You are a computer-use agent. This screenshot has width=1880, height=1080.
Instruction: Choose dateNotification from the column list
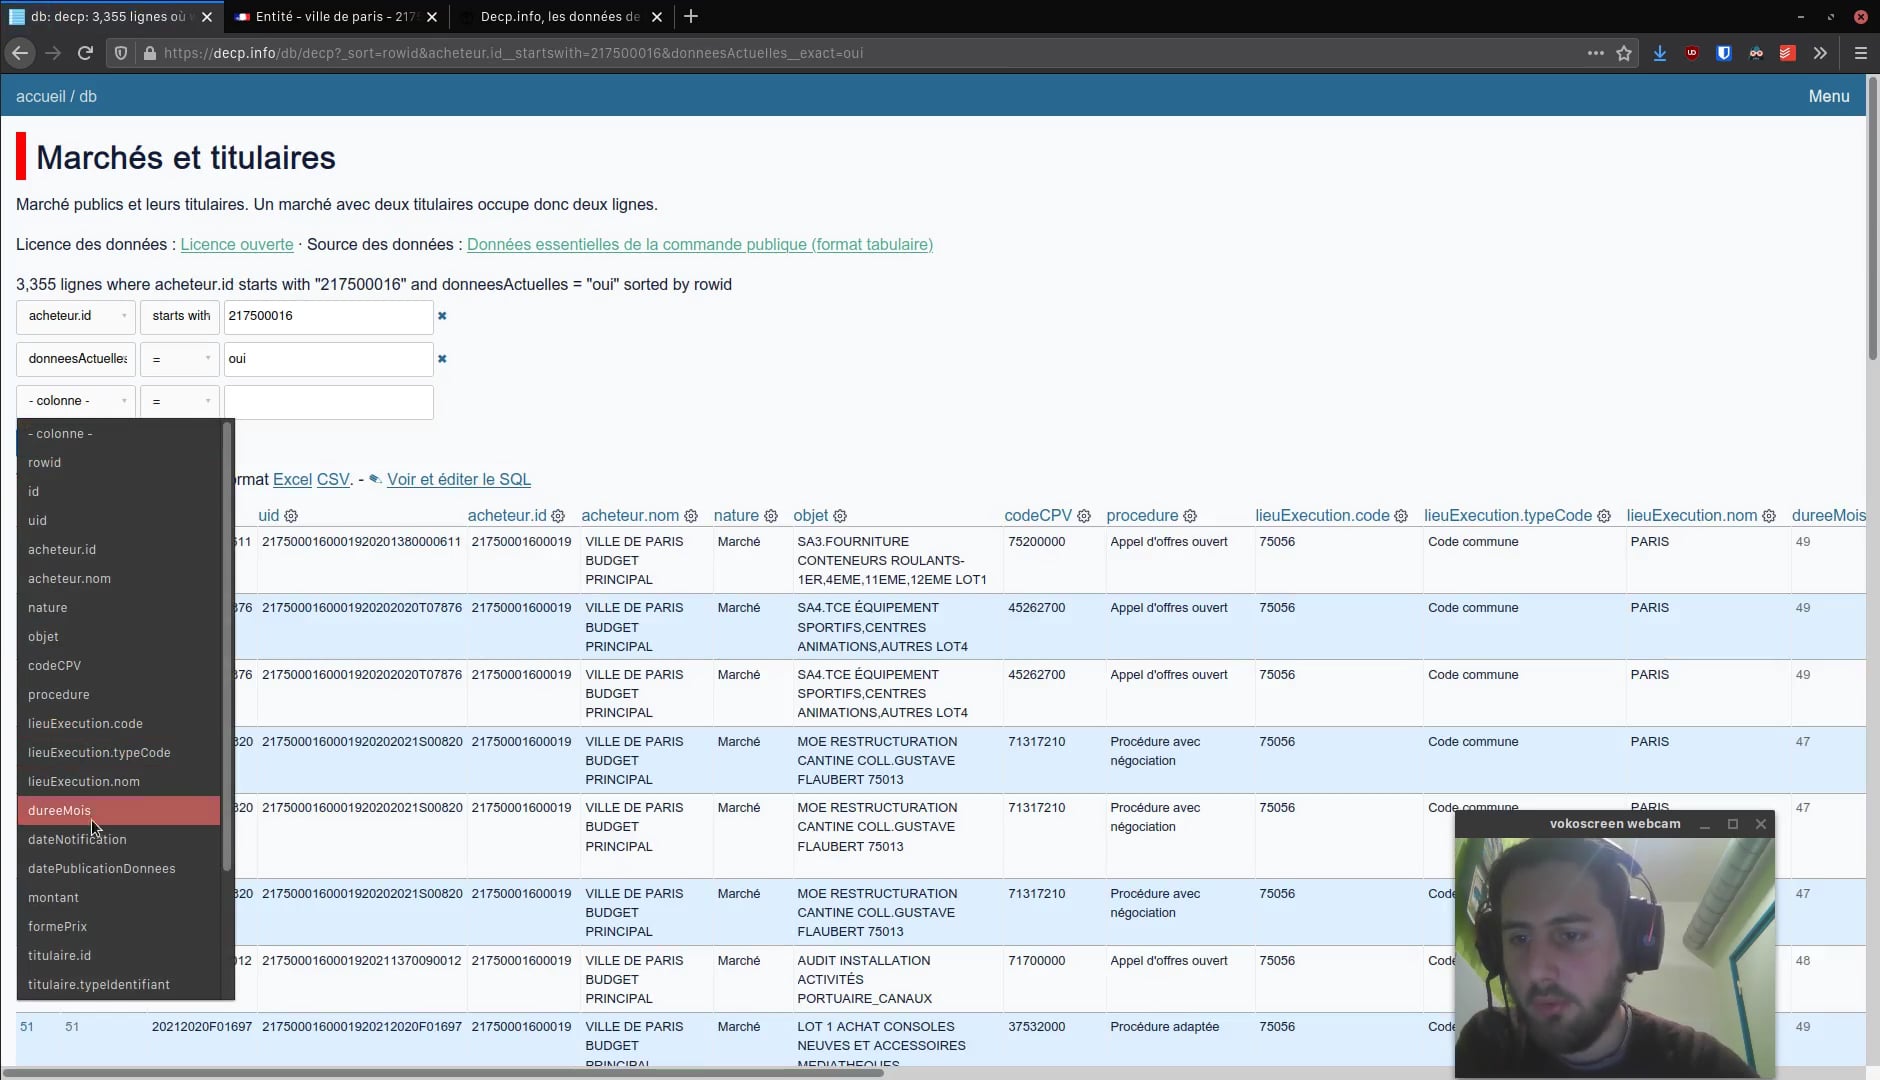tap(119, 840)
